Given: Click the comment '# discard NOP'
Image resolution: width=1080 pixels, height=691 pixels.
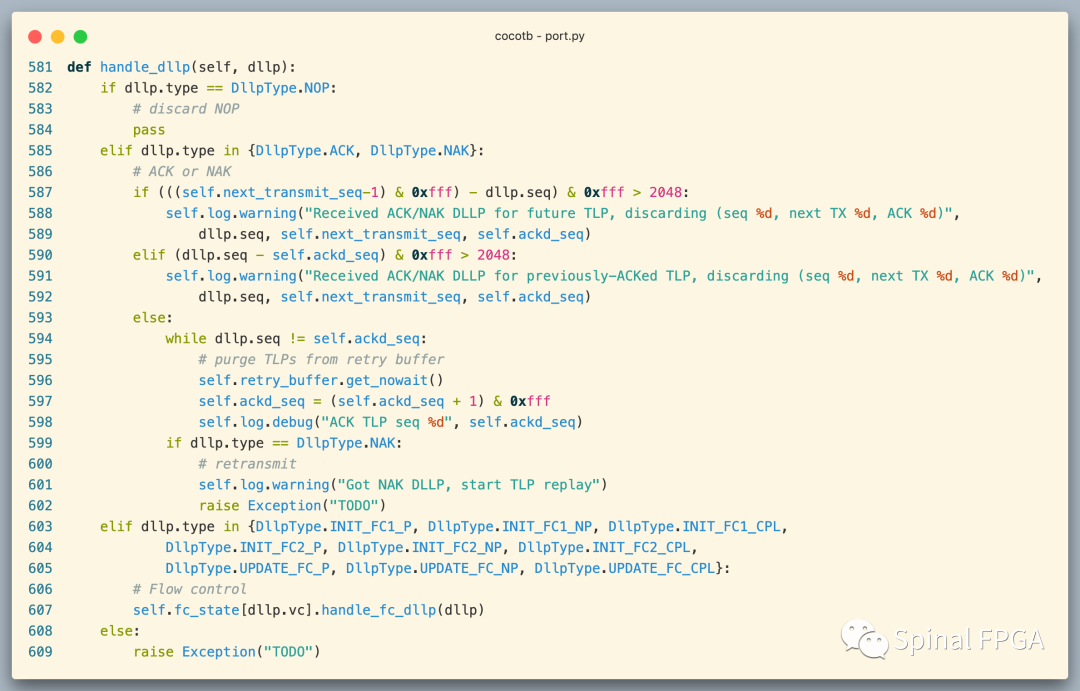Looking at the screenshot, I should (186, 109).
